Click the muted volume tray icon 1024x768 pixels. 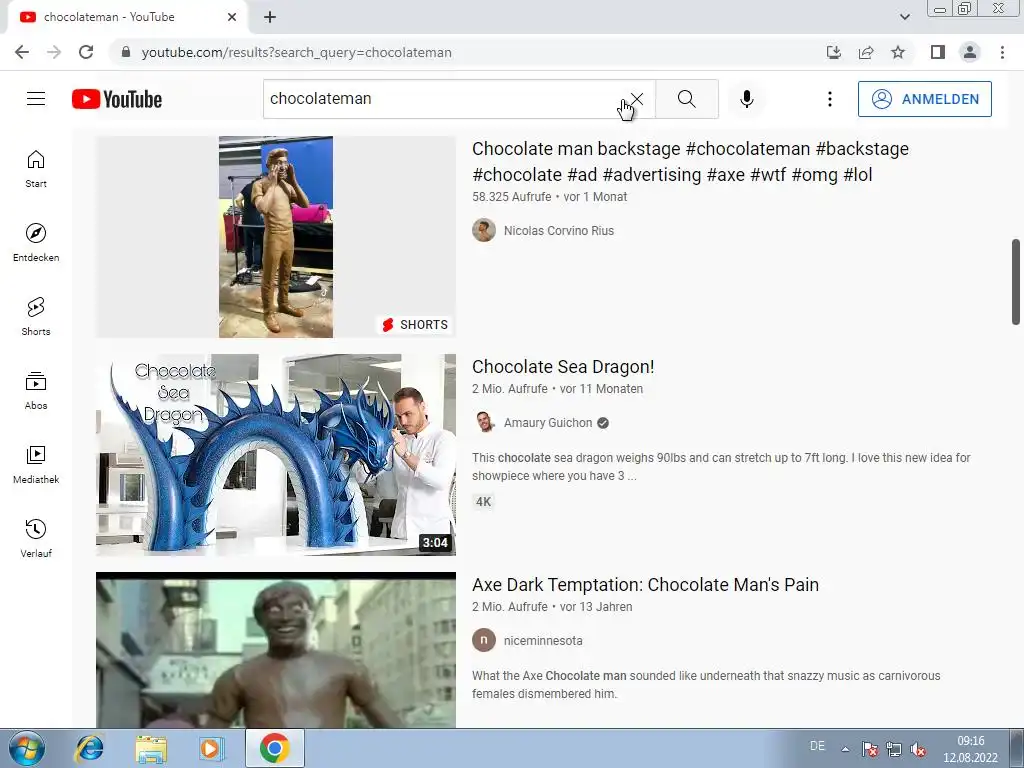918,748
